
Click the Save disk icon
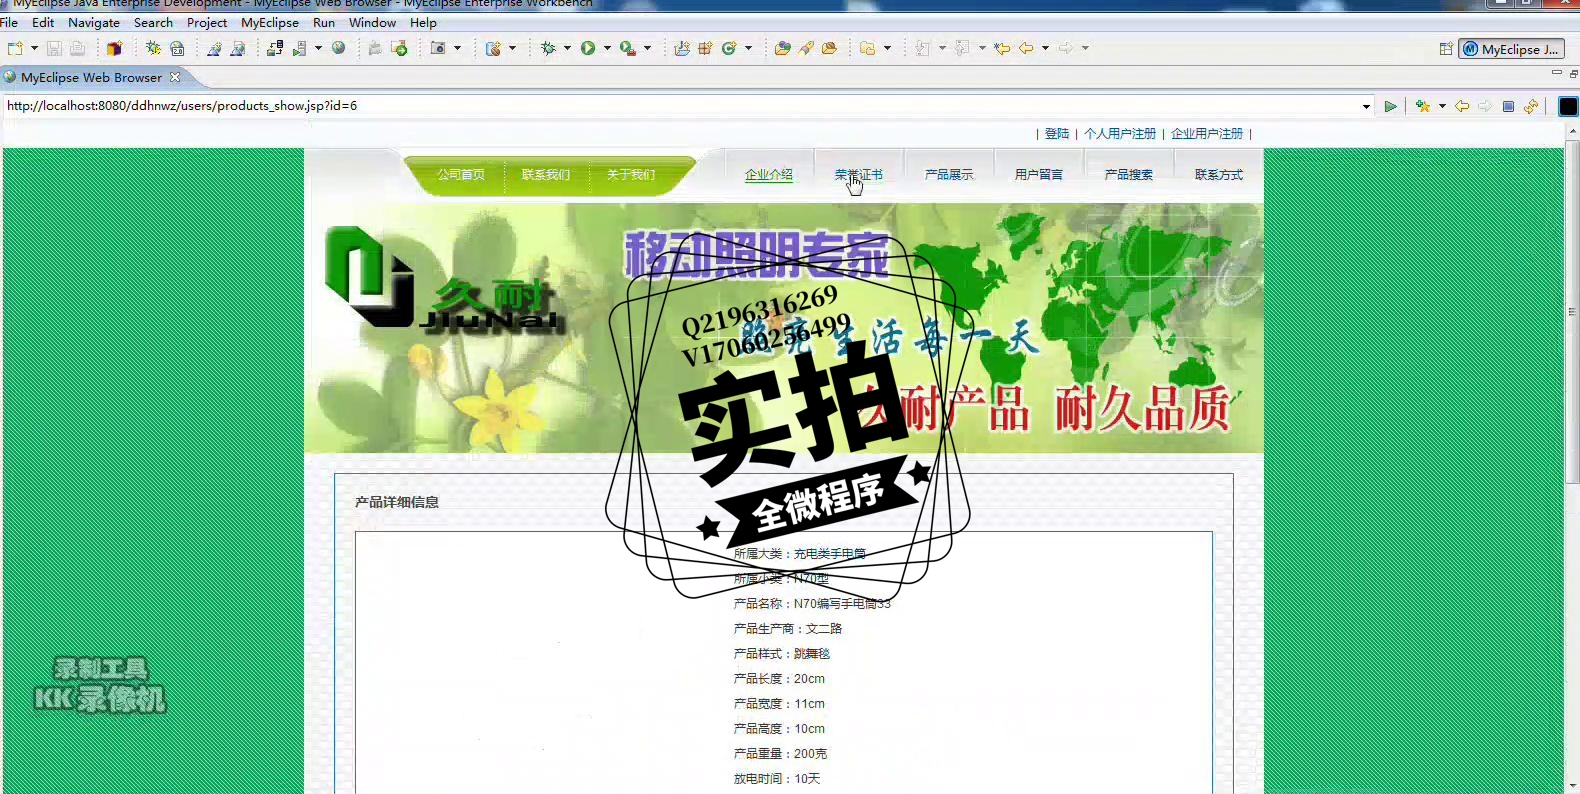(x=54, y=48)
